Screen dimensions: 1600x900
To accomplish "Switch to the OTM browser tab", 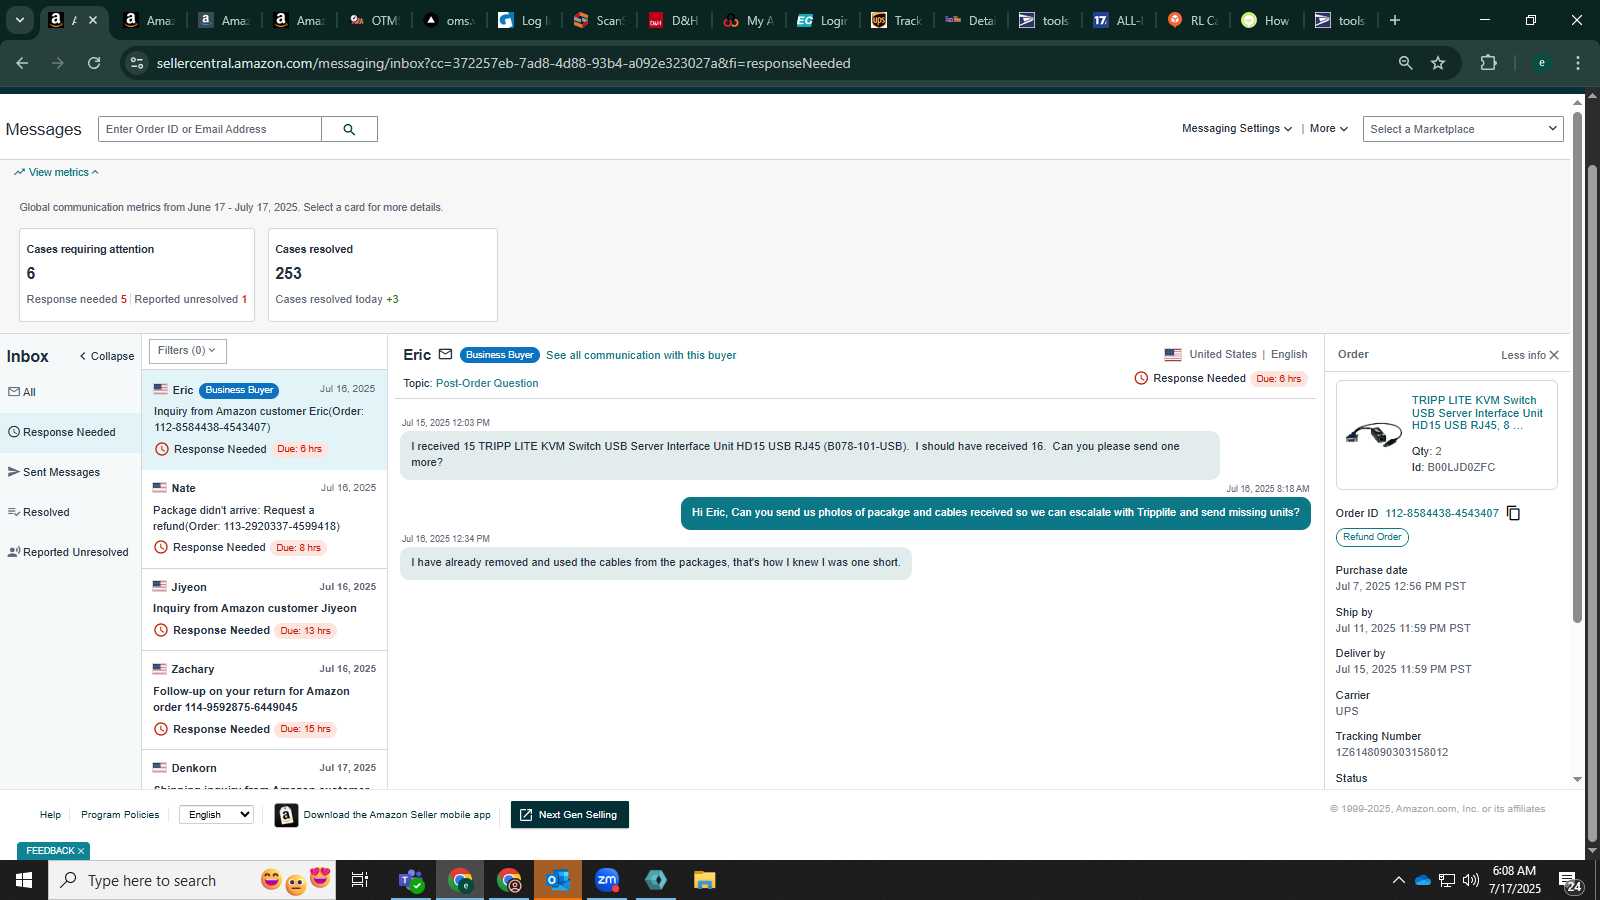I will 376,20.
